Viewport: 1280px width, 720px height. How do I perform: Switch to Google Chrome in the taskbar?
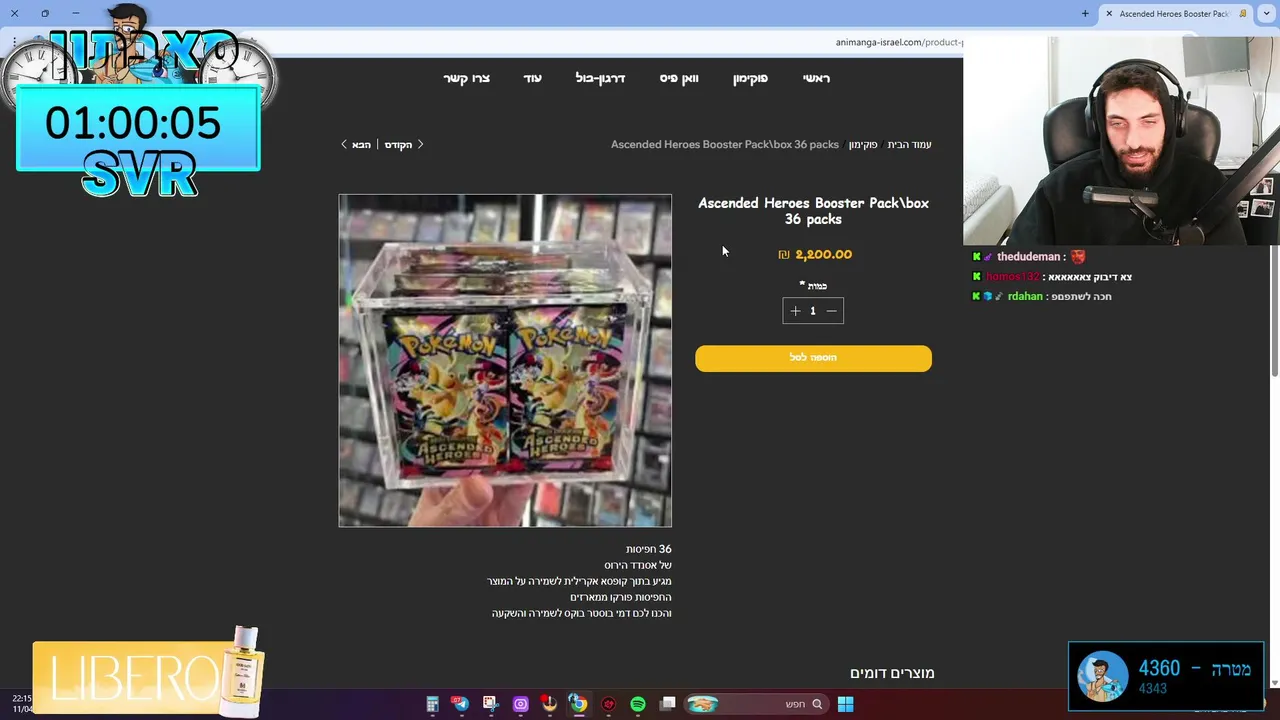[578, 704]
